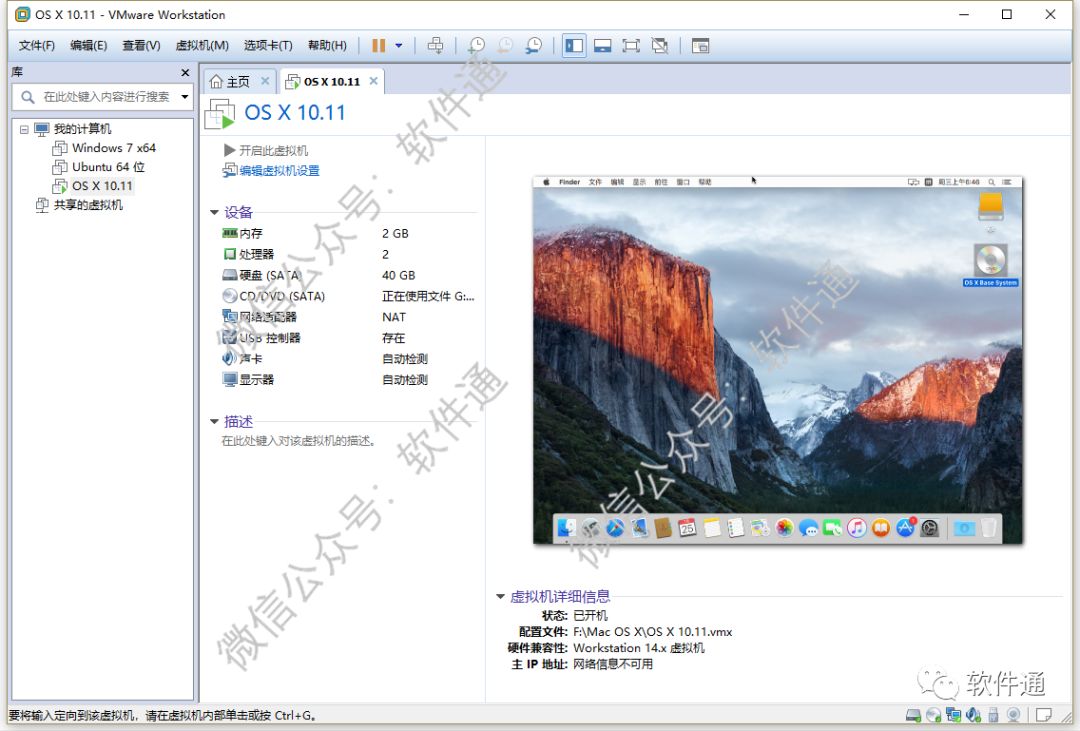1080x731 pixels.
Task: Open the power options dropdown arrow beside Pause
Action: (x=399, y=45)
